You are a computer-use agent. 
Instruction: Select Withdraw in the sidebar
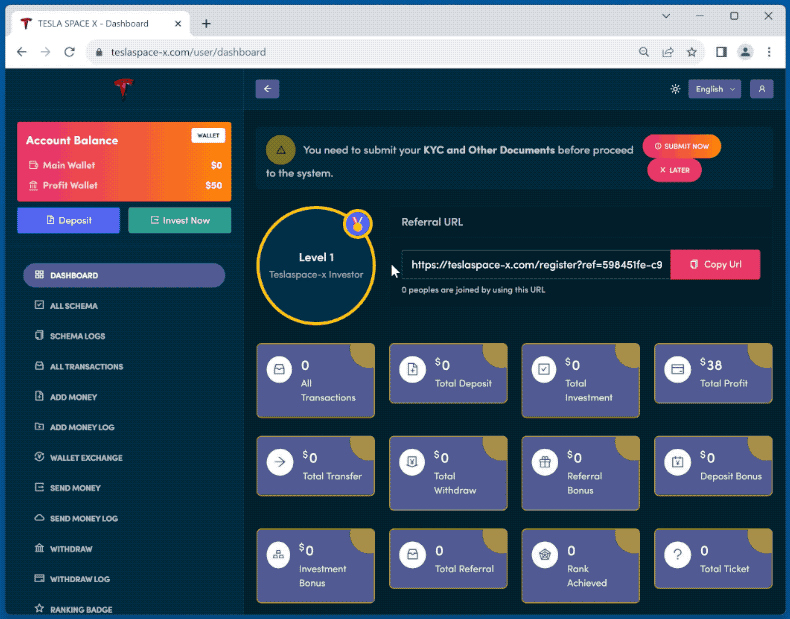pos(71,549)
